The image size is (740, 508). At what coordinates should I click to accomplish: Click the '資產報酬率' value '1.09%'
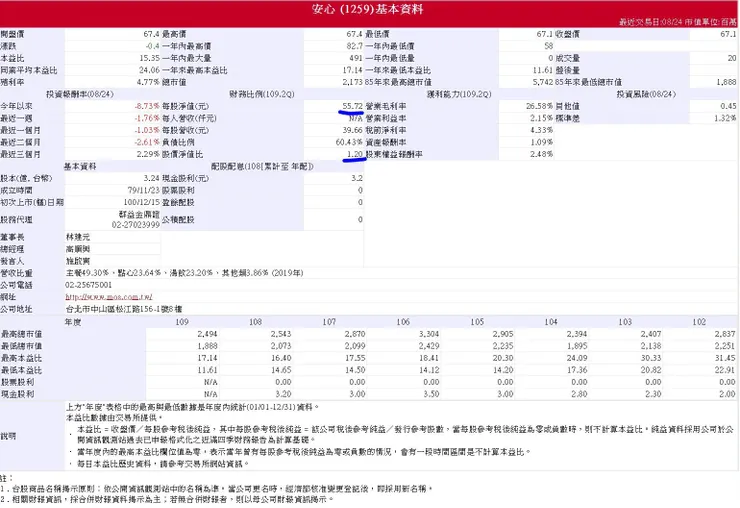[x=541, y=142]
